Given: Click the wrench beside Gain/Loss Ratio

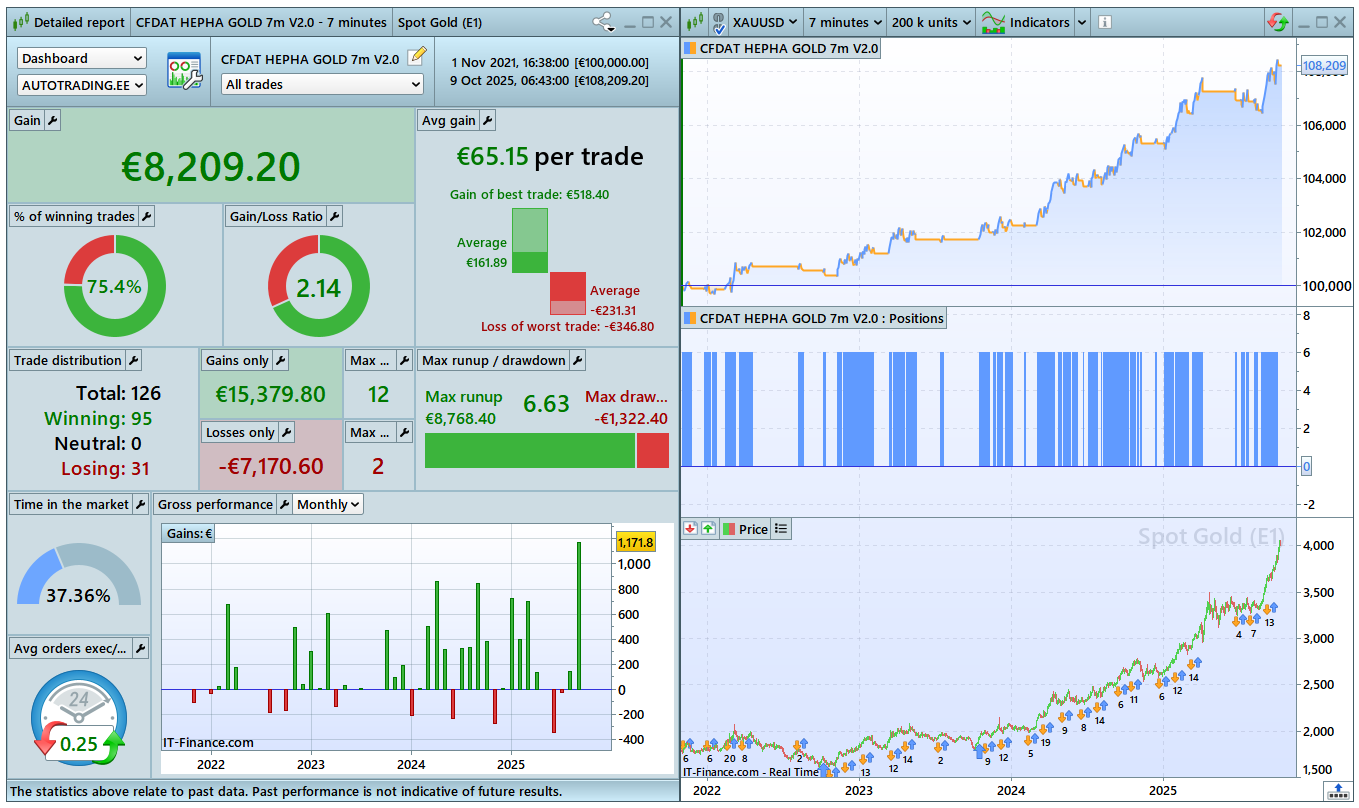Looking at the screenshot, I should pos(335,216).
